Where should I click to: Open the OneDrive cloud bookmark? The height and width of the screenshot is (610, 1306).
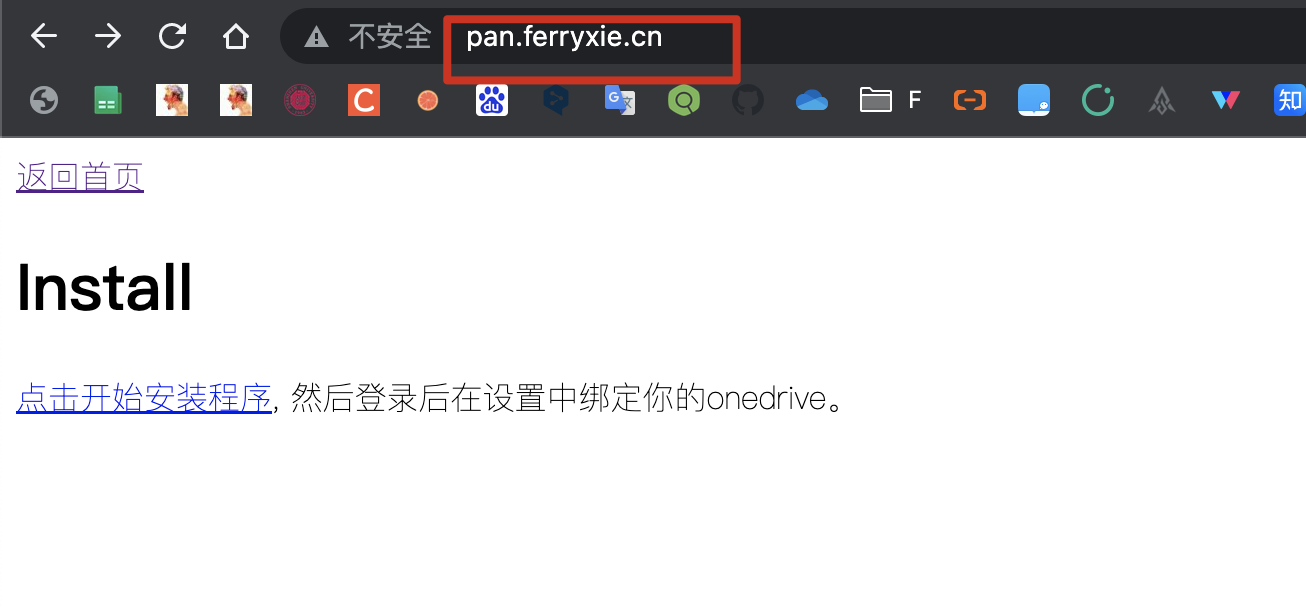click(x=812, y=100)
